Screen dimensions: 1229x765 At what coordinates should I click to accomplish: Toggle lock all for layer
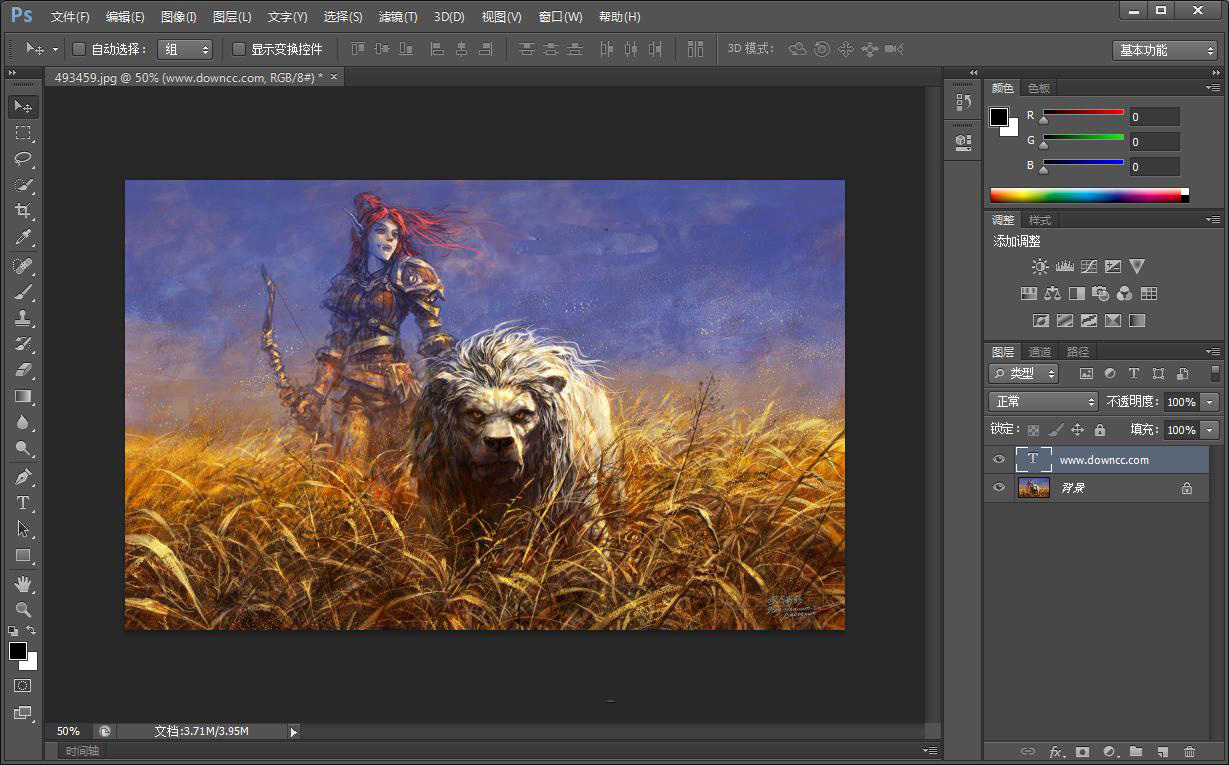(x=1100, y=430)
